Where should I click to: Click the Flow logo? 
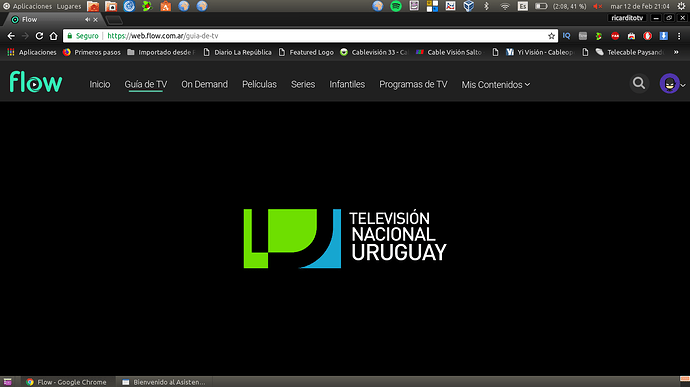click(36, 82)
